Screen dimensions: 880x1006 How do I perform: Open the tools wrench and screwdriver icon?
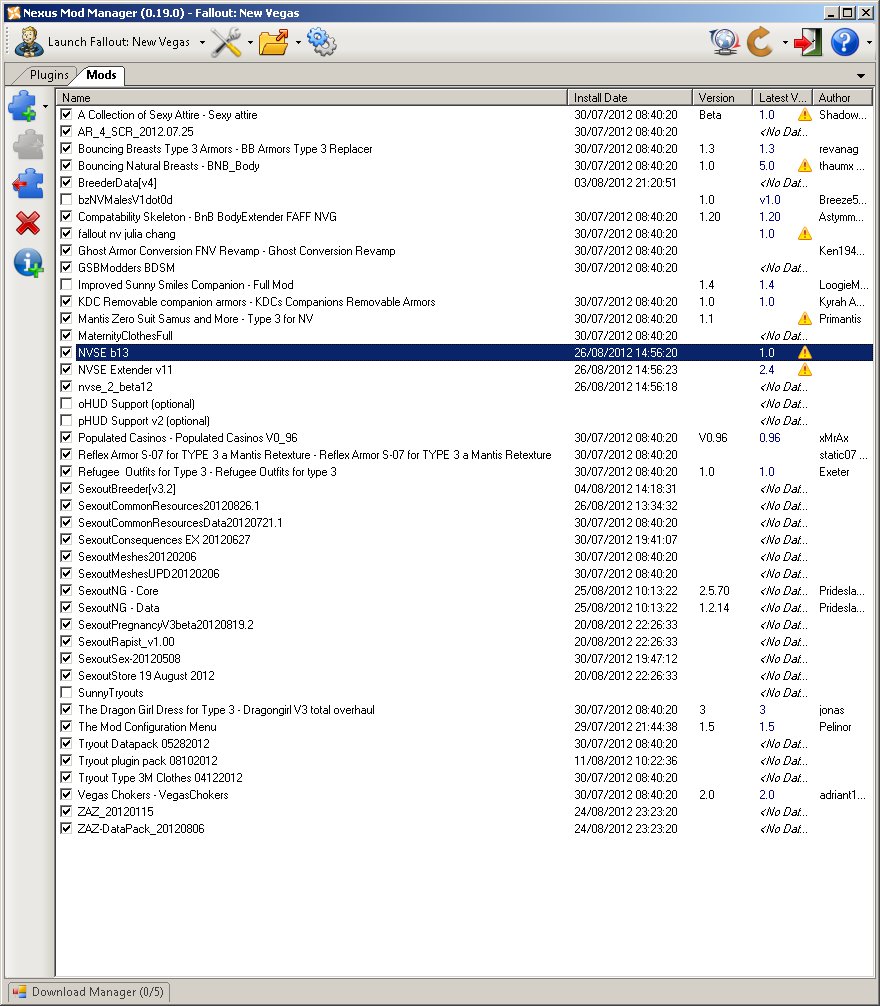(x=226, y=43)
